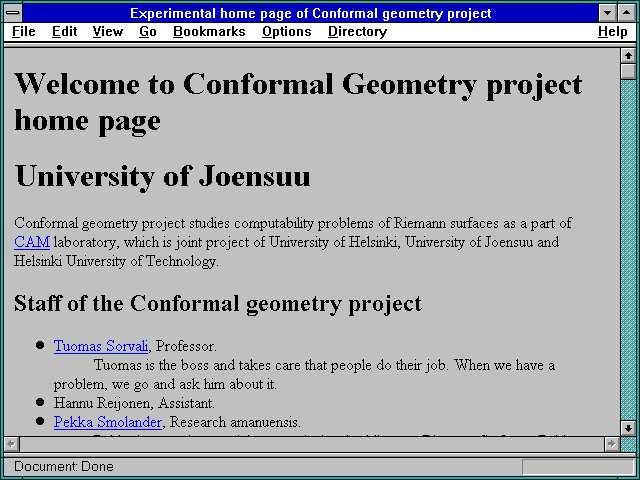Open the File menu

[x=24, y=31]
